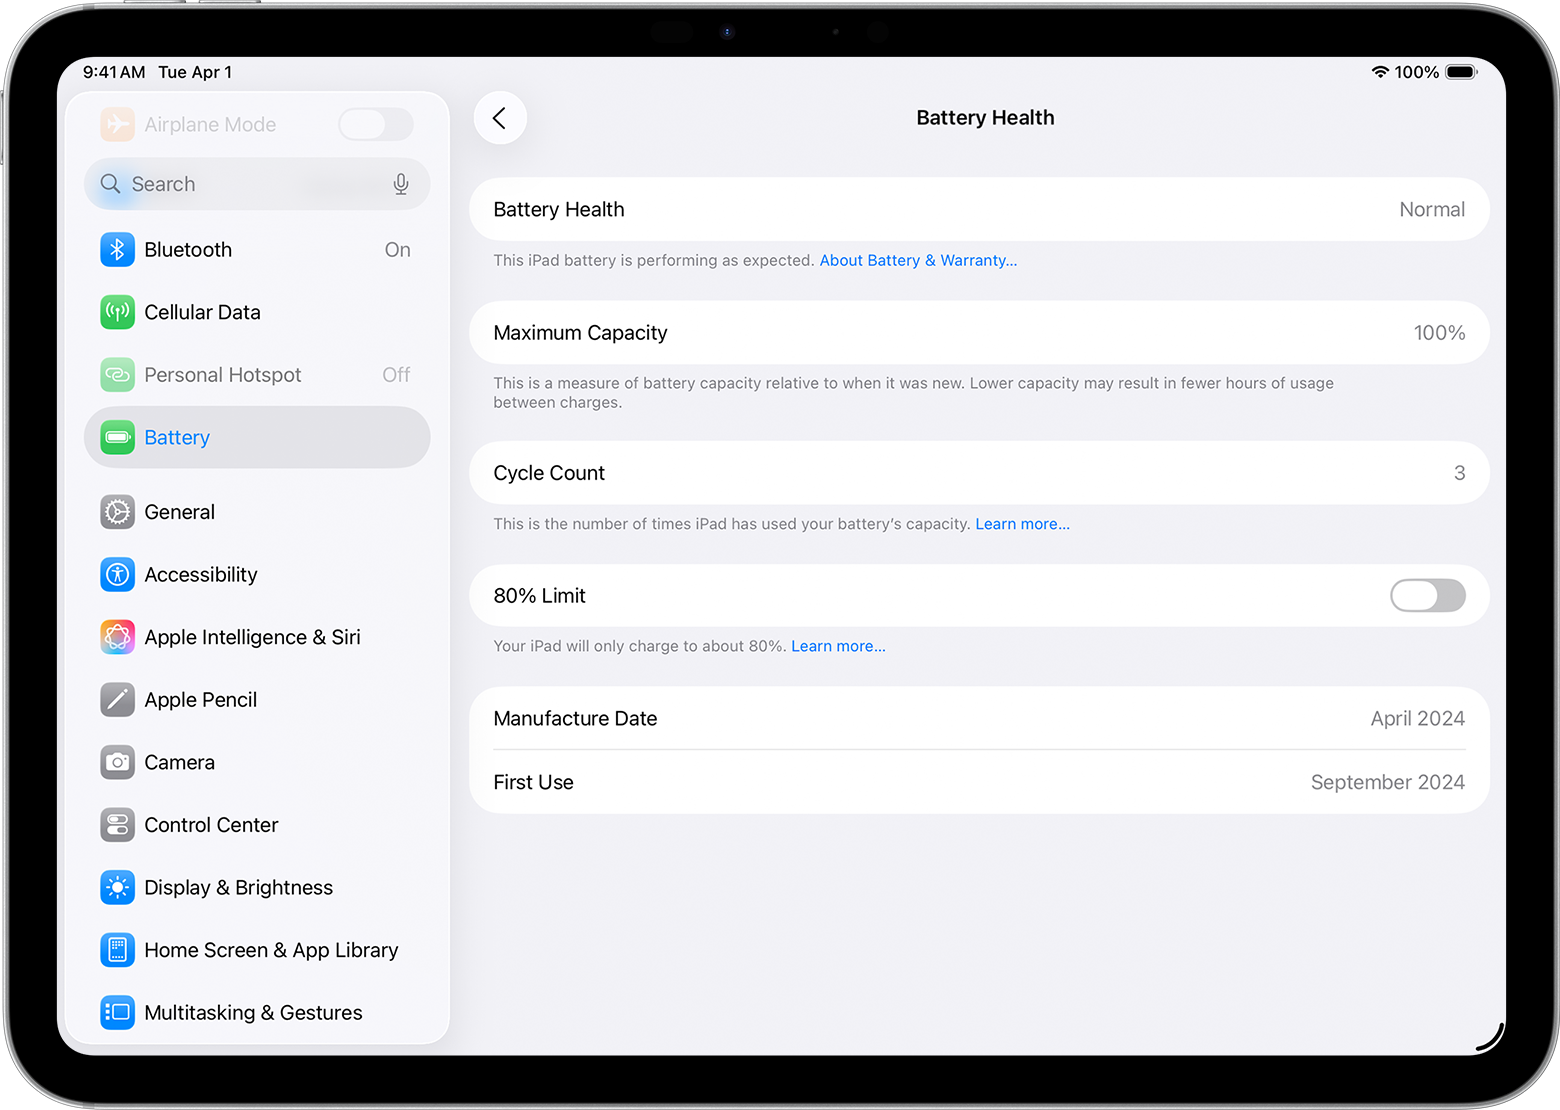Click the Battery icon in sidebar
This screenshot has width=1560, height=1110.
[x=117, y=437]
